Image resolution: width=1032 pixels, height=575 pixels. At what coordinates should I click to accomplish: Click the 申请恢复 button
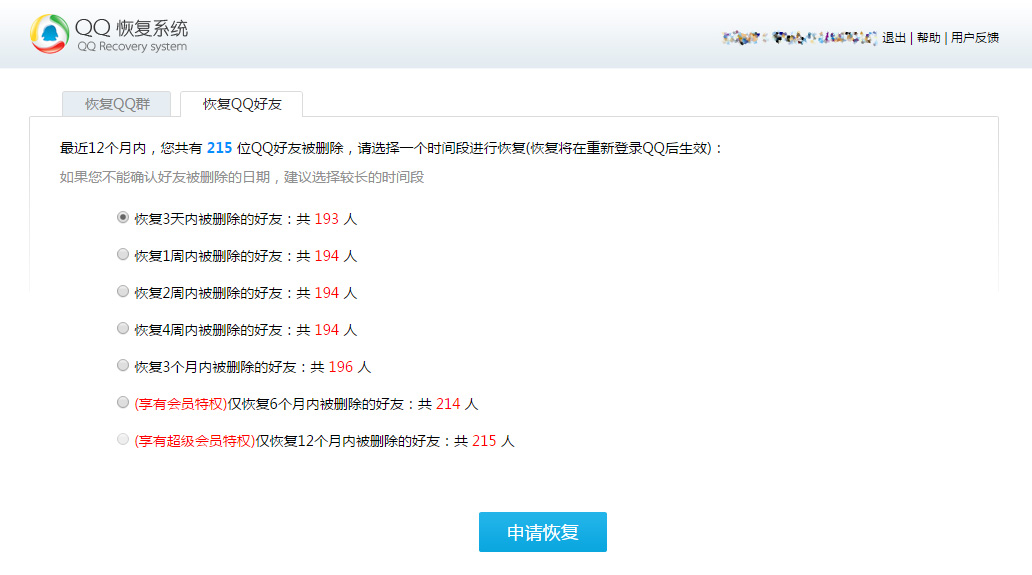click(x=542, y=532)
